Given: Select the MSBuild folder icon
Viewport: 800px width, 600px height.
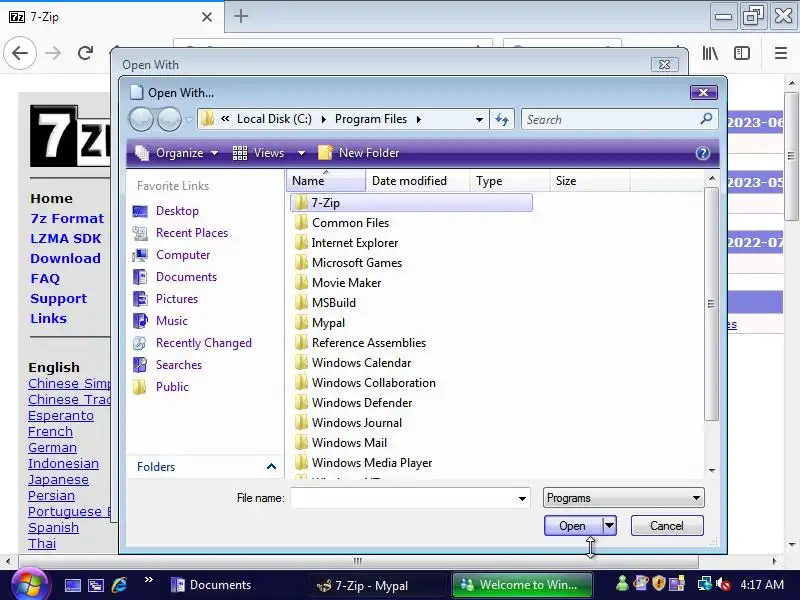Looking at the screenshot, I should 301,303.
